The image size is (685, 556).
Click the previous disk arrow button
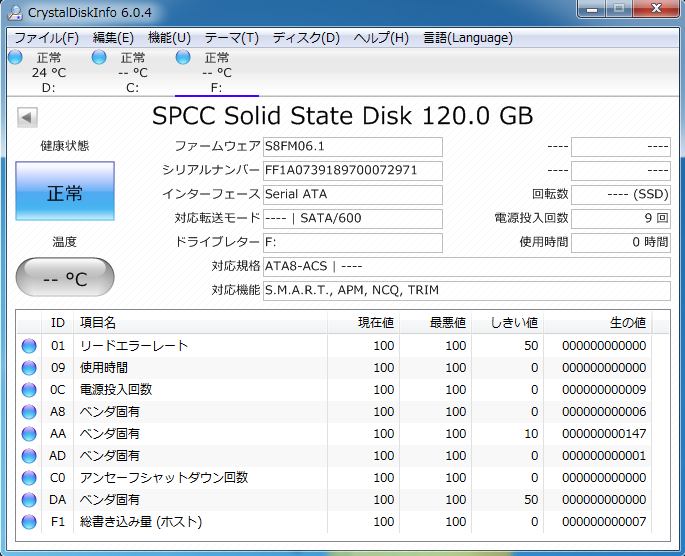27,118
